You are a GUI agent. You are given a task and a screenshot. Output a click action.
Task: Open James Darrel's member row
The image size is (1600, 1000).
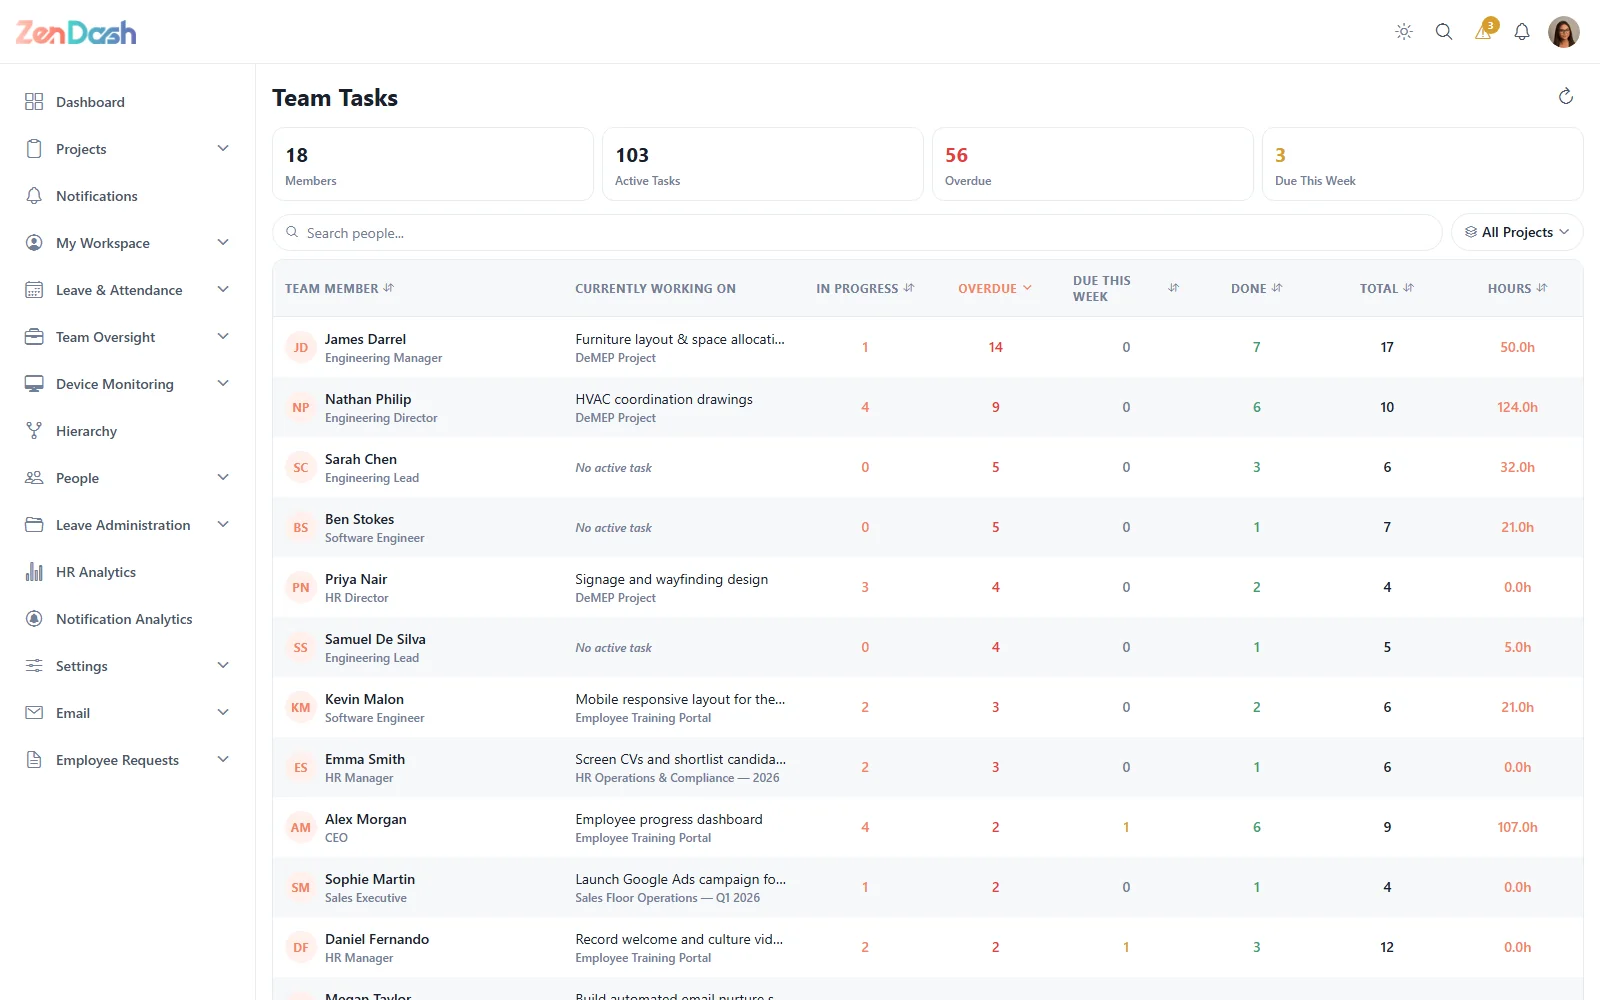pyautogui.click(x=928, y=347)
